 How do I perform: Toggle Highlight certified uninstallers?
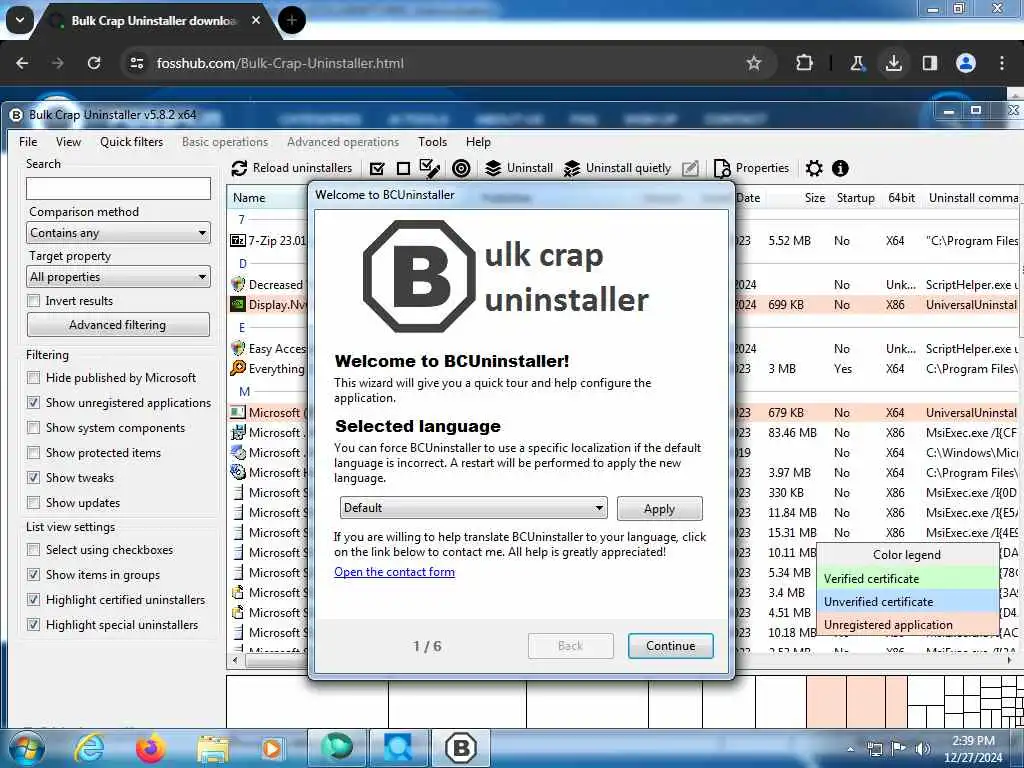pyautogui.click(x=33, y=600)
